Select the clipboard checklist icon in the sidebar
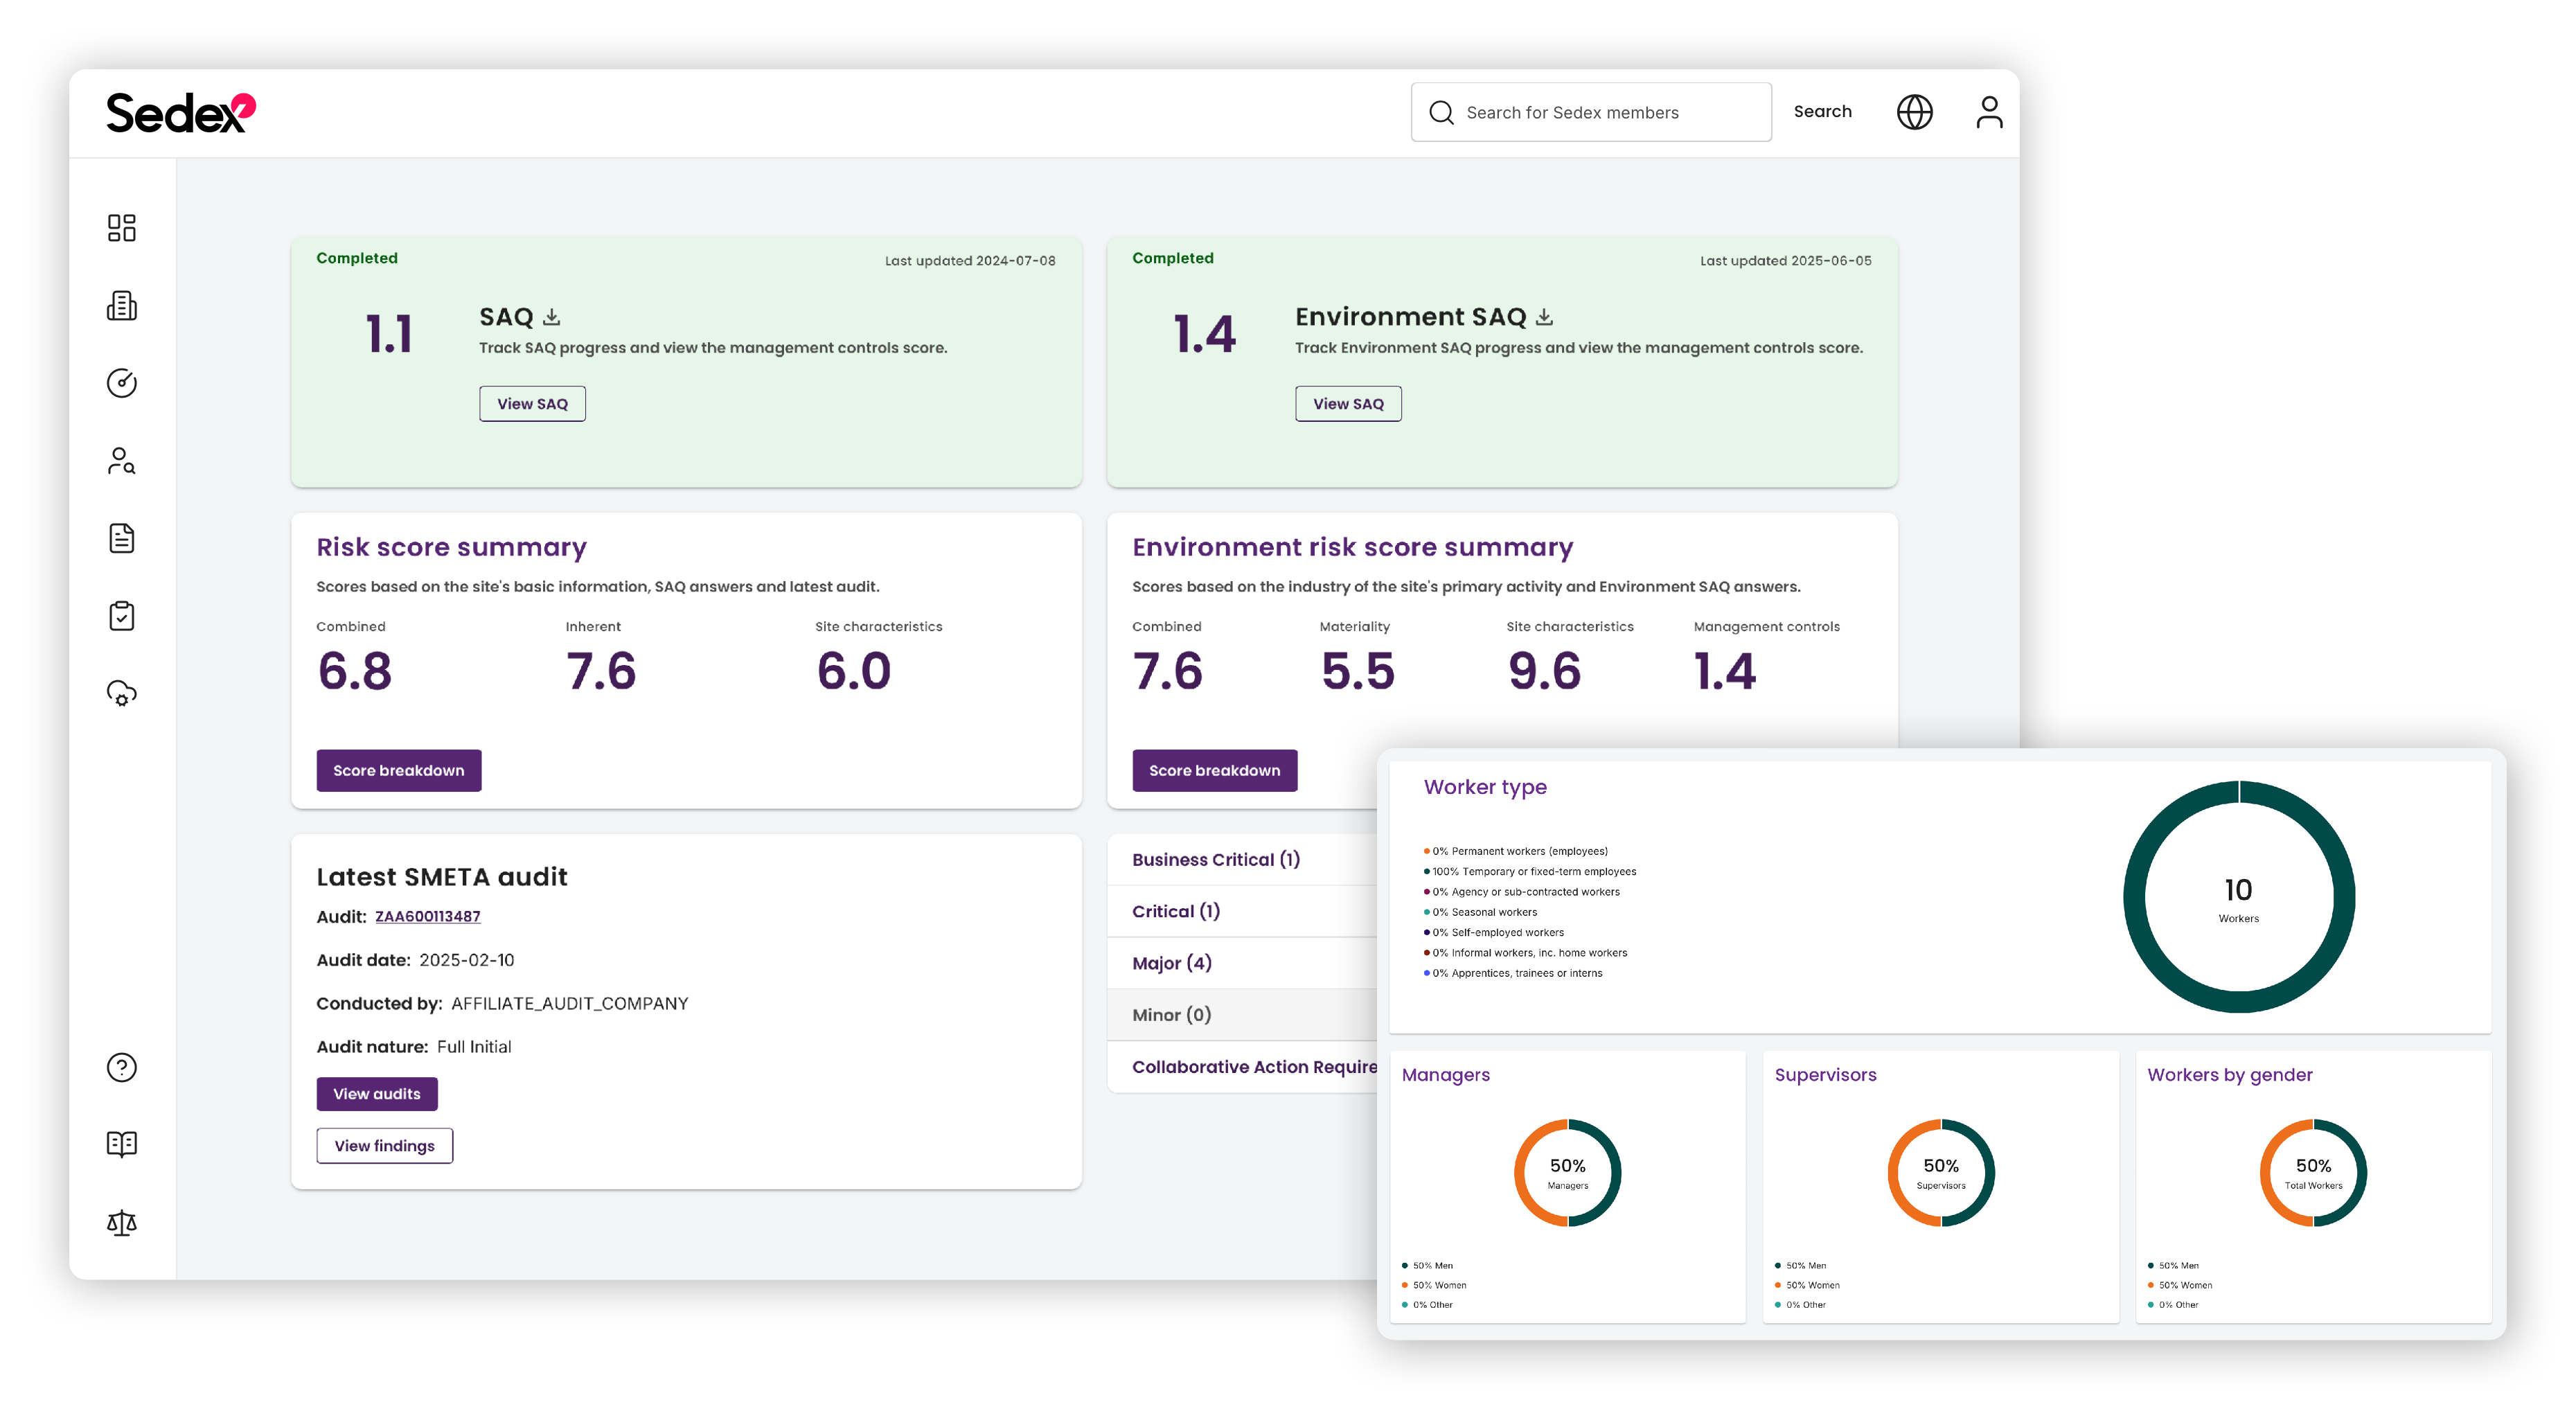Image resolution: width=2576 pixels, height=1409 pixels. (x=122, y=616)
